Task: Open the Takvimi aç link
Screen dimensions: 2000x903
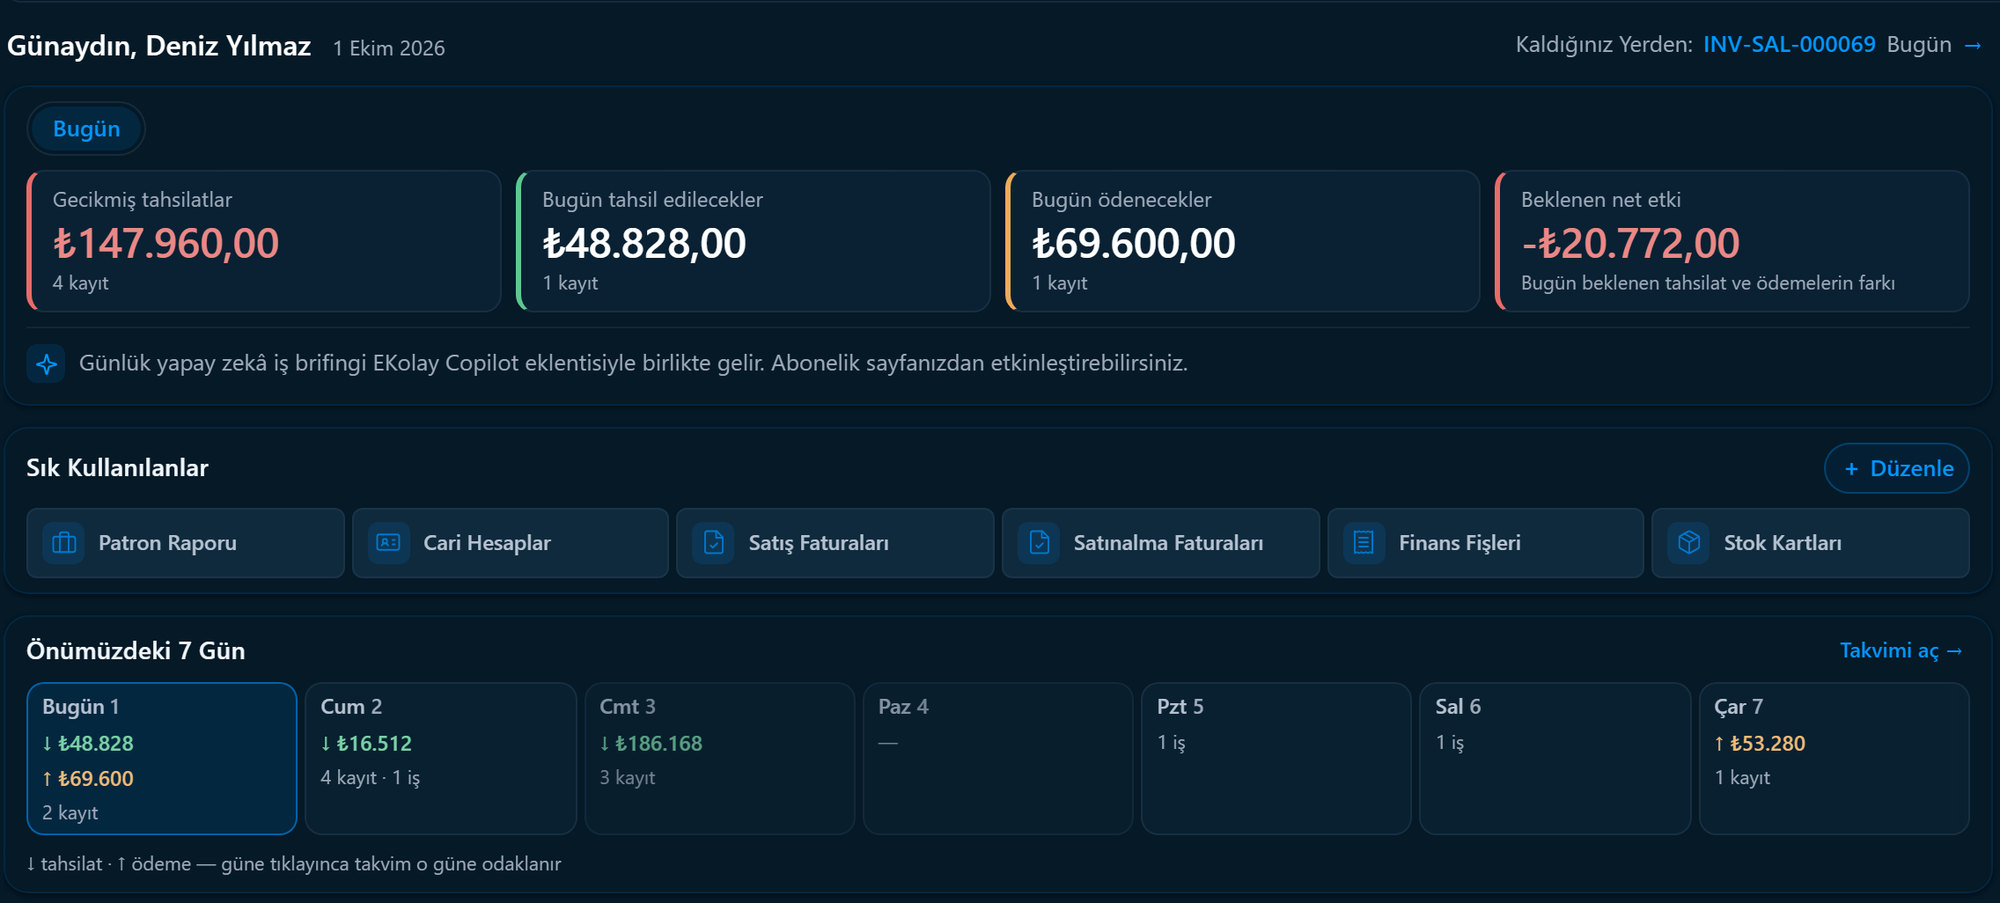Action: pos(1901,651)
